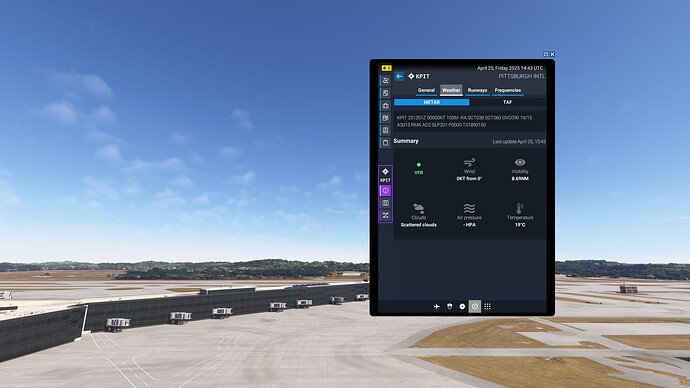The height and width of the screenshot is (388, 690).
Task: Click the visibility eye icon in summary
Action: click(x=520, y=162)
